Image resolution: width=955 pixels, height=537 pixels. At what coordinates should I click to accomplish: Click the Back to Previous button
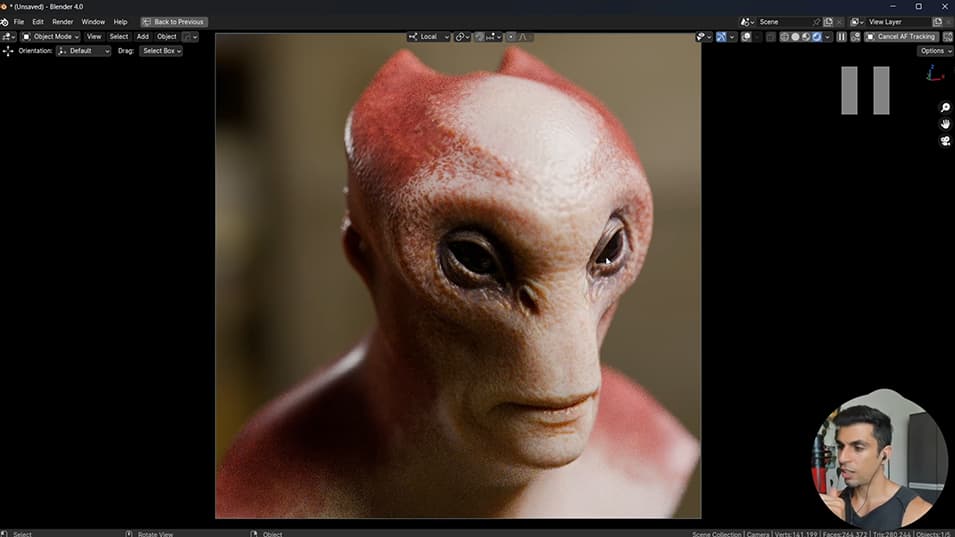(174, 22)
